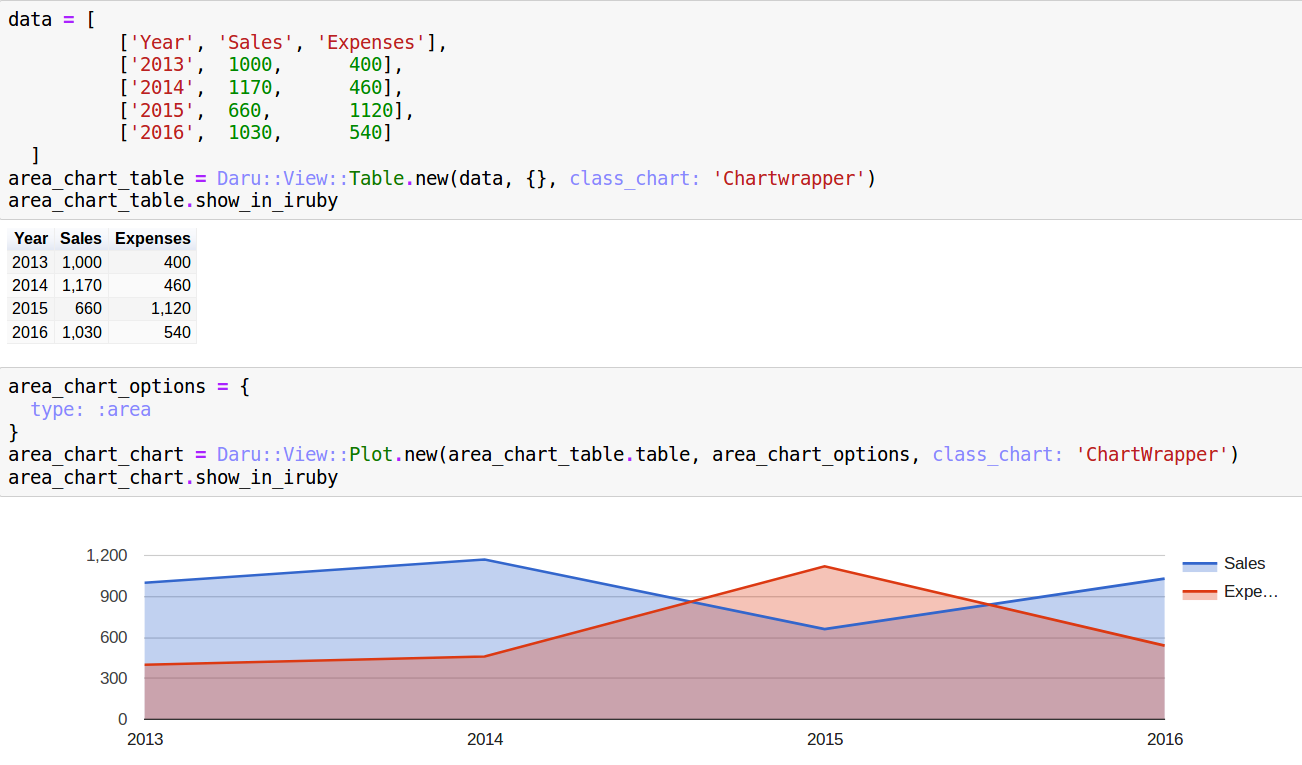Select the table cell showing year 2014
The height and width of the screenshot is (765, 1302).
tap(31, 285)
